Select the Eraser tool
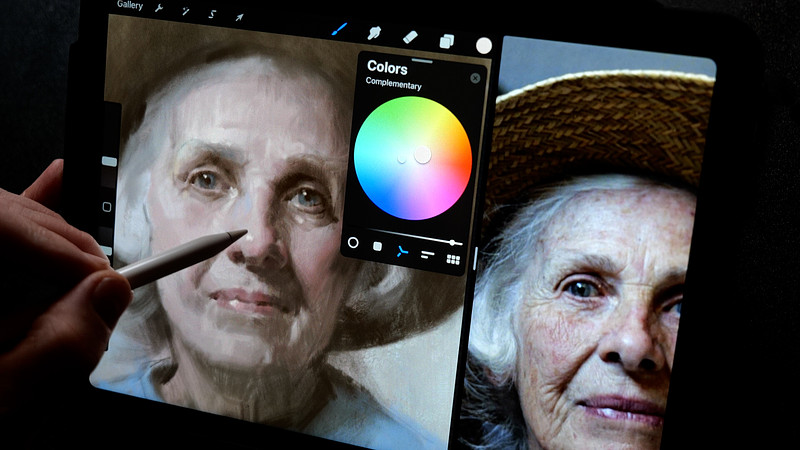Image resolution: width=800 pixels, height=450 pixels. pyautogui.click(x=410, y=37)
